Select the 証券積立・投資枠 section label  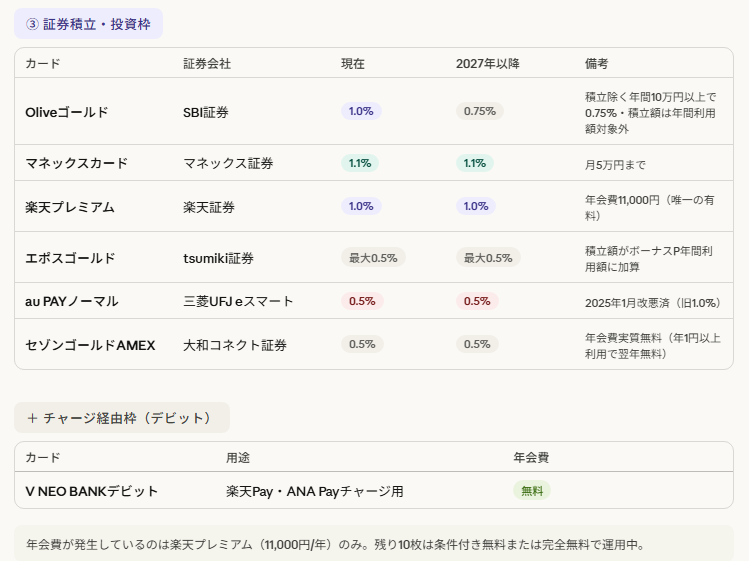pos(97,24)
